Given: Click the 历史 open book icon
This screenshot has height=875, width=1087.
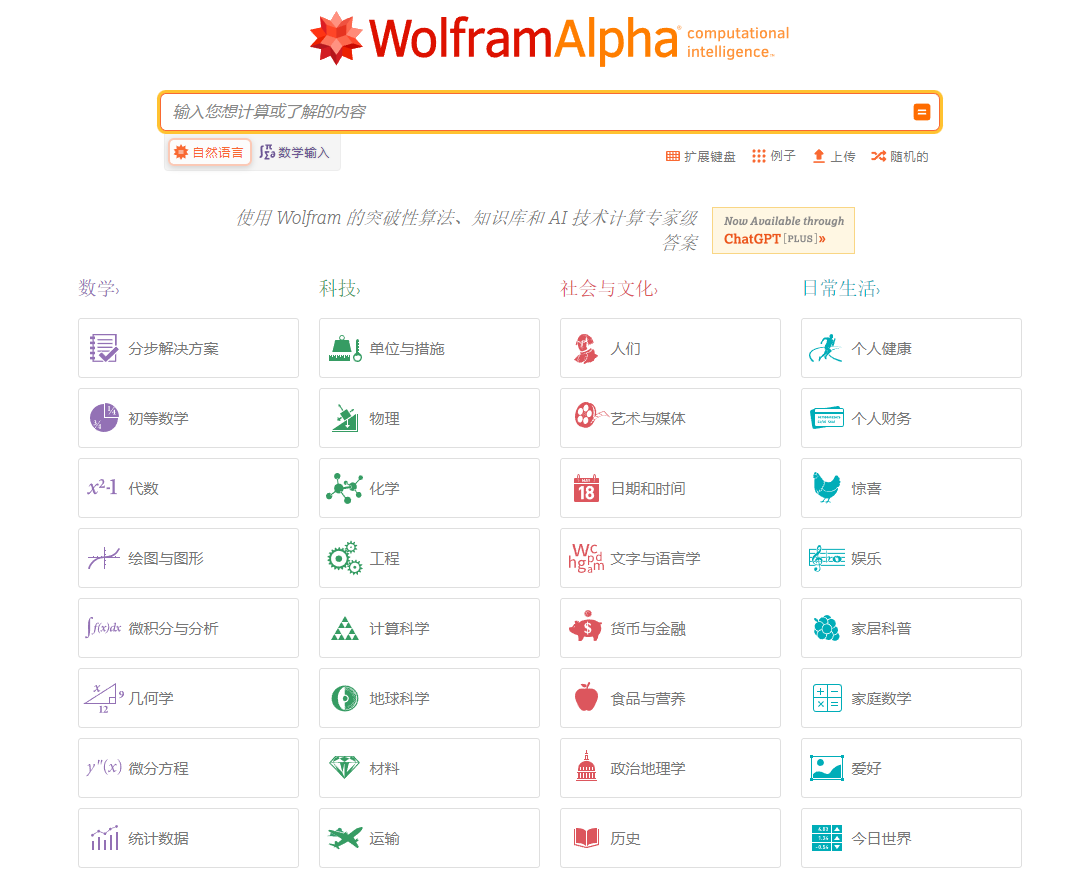Looking at the screenshot, I should [x=586, y=838].
